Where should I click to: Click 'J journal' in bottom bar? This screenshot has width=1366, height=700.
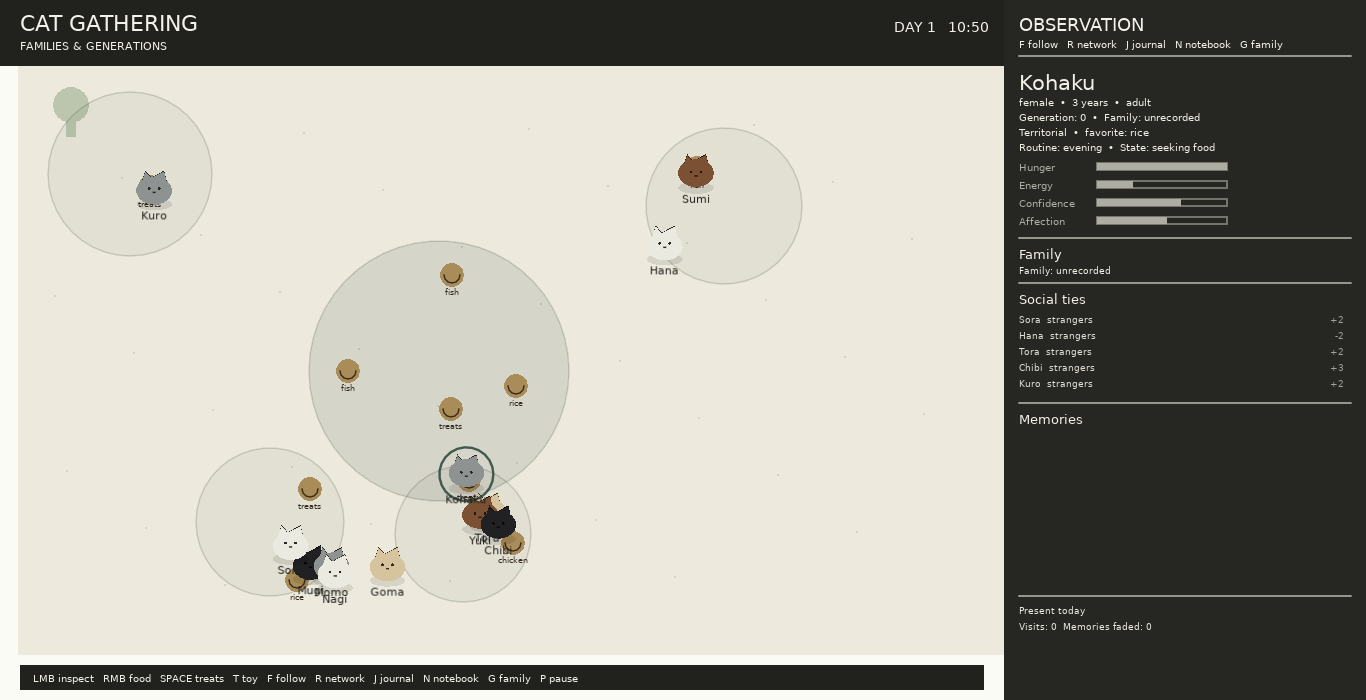pos(394,679)
